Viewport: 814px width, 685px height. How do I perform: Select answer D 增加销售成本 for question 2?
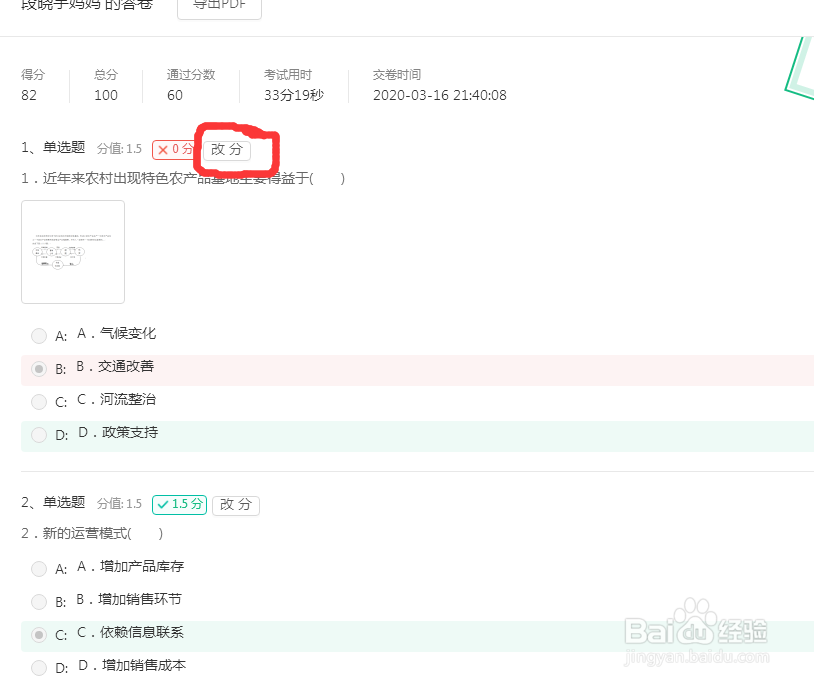38,668
